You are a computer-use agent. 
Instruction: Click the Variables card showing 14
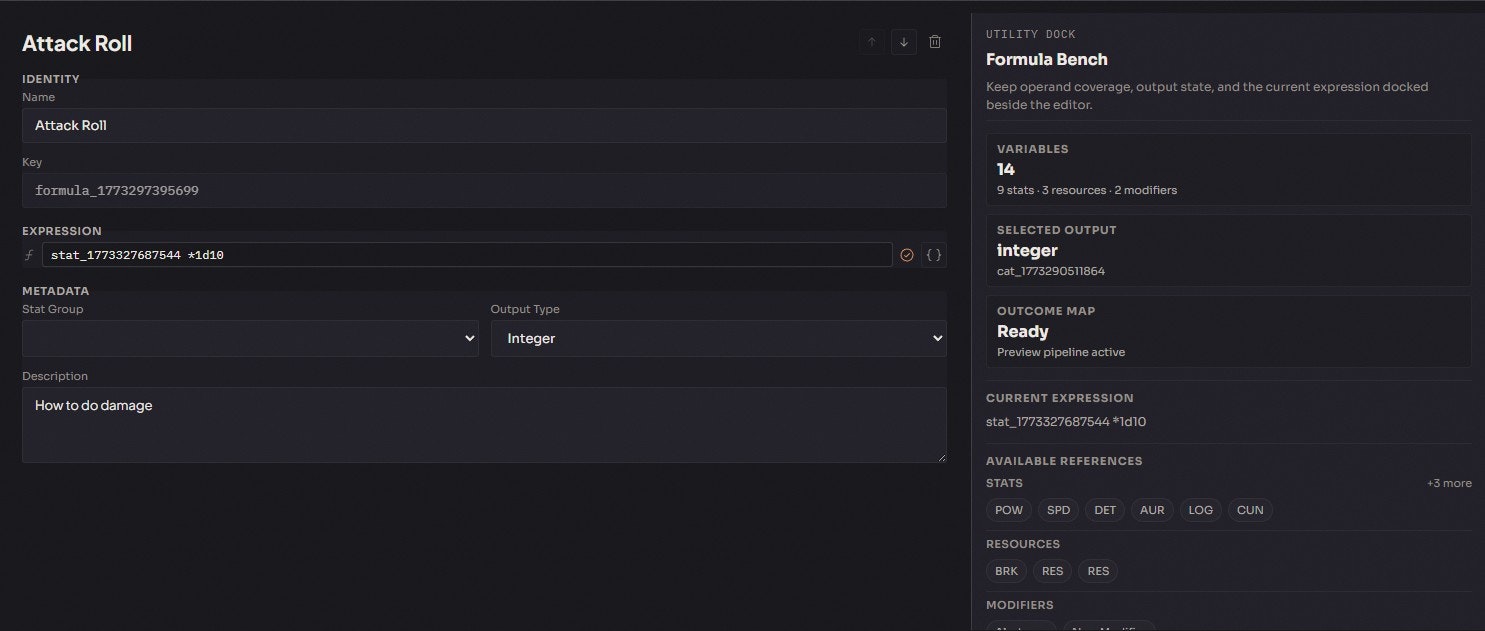point(1229,169)
